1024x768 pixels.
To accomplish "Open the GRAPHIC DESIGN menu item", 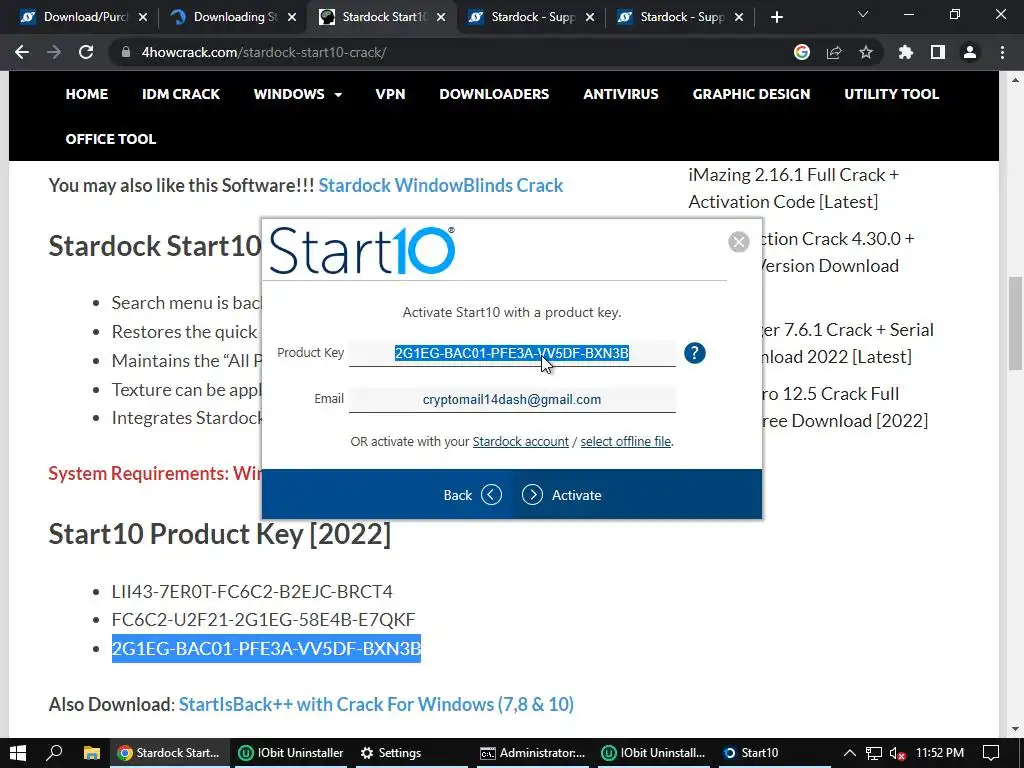I will pyautogui.click(x=752, y=94).
